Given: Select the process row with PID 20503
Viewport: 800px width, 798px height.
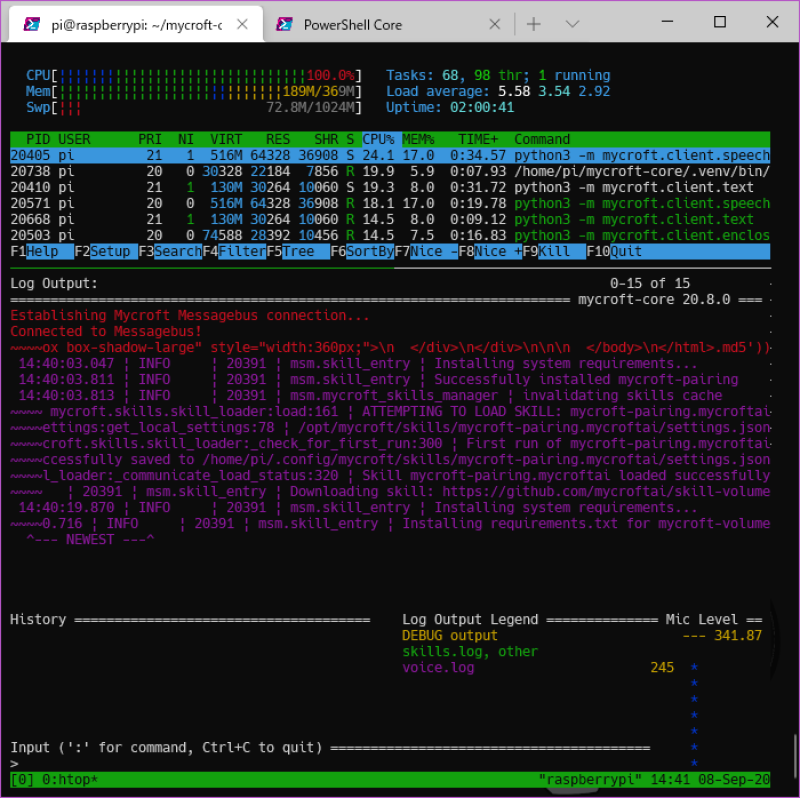Looking at the screenshot, I should coord(390,235).
